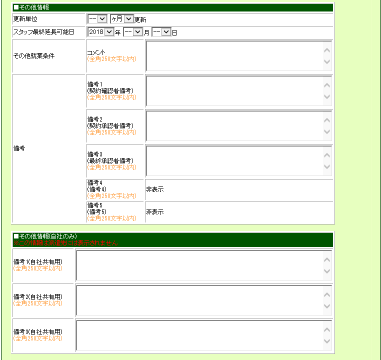Click the 備考2 (自社共有用) text area
Viewport: 381px width, 360px height.
[x=204, y=300]
